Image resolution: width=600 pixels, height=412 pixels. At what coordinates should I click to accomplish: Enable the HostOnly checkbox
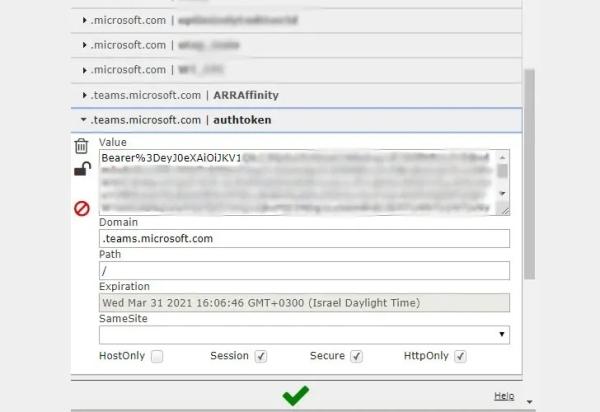click(157, 356)
